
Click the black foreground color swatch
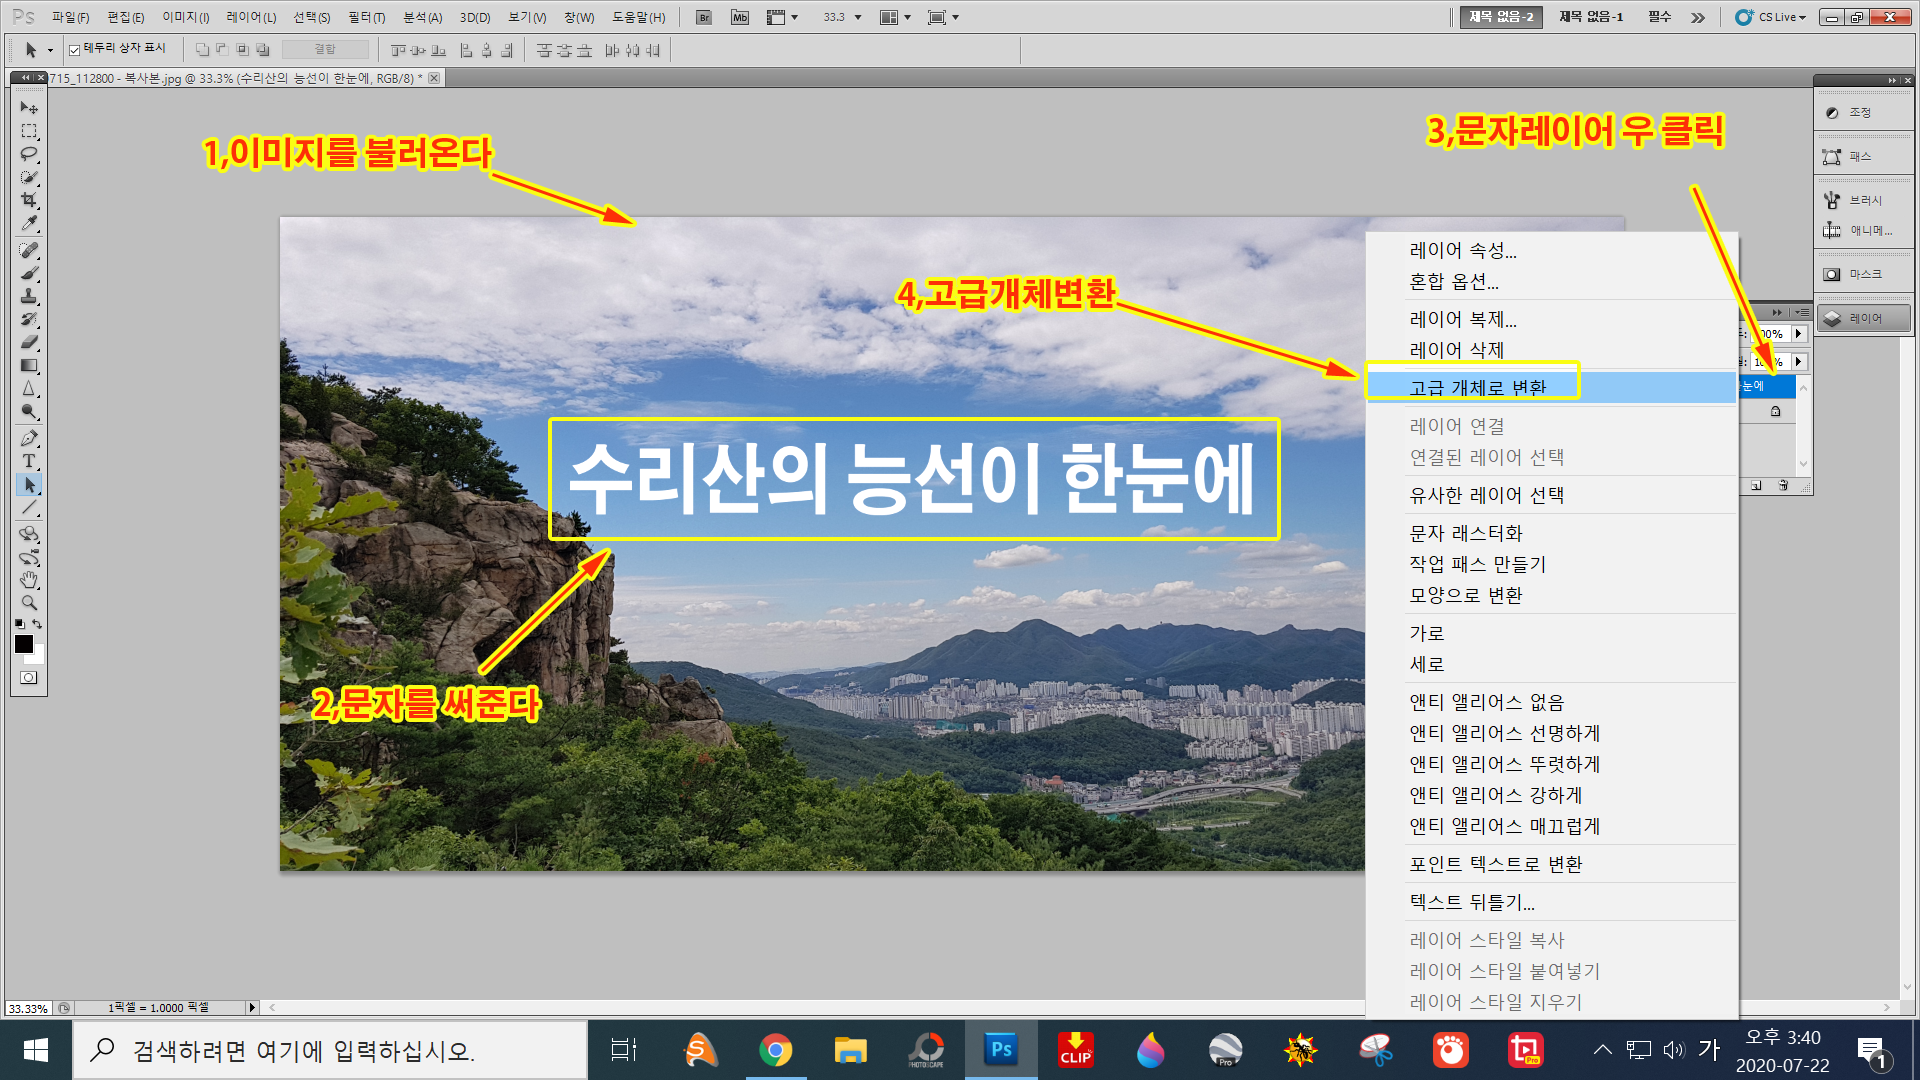[x=24, y=644]
